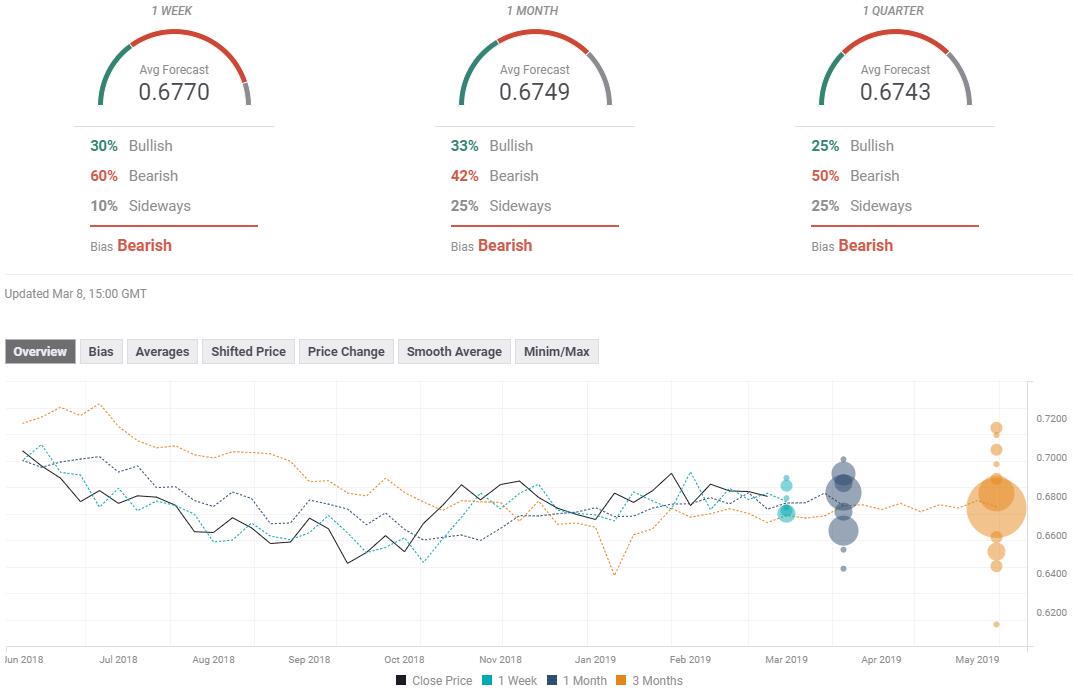1073x689 pixels.
Task: Click the 0.7200 y-axis label
Action: tap(1051, 419)
